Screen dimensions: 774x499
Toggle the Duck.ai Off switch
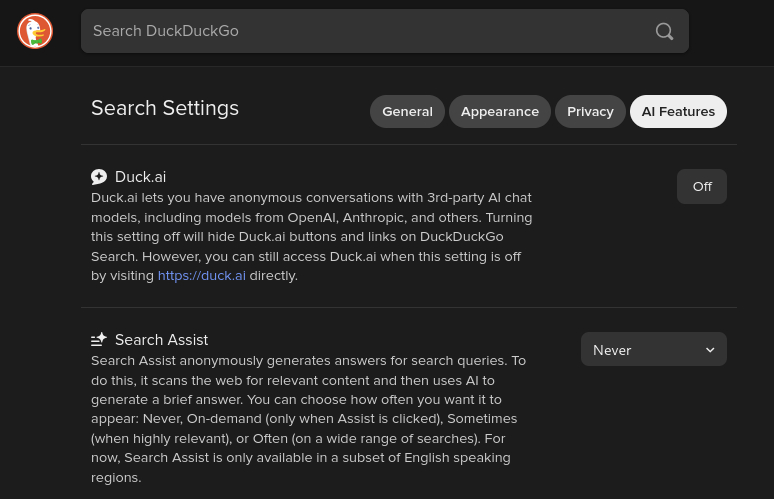(x=701, y=187)
